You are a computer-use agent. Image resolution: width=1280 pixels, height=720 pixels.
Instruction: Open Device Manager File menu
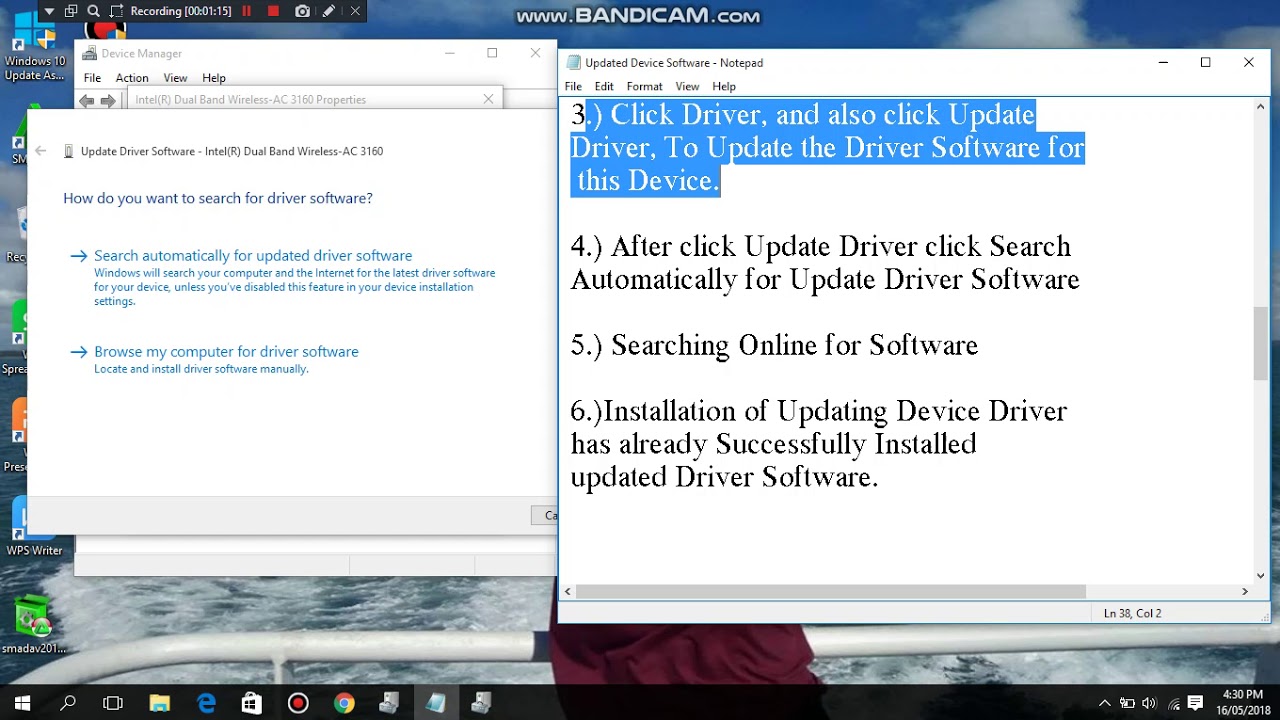(92, 78)
